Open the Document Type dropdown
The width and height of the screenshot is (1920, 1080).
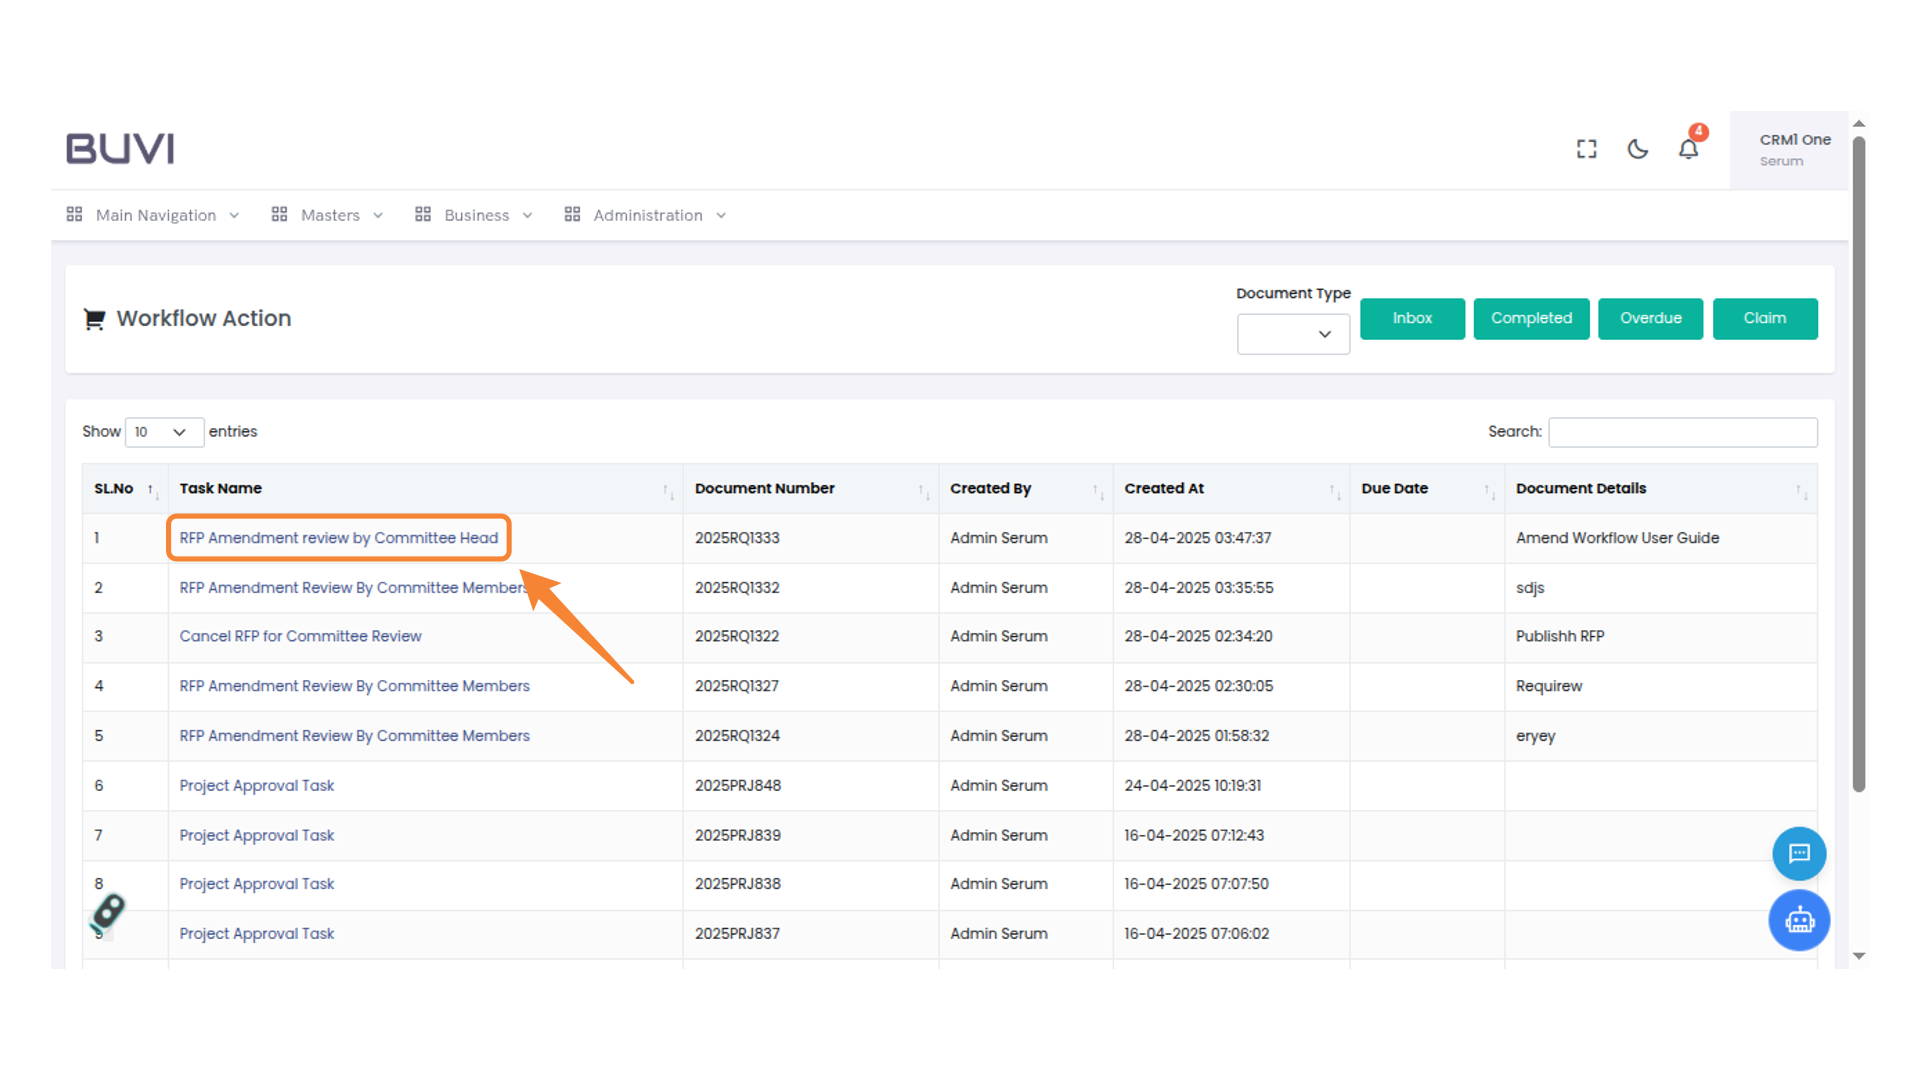click(1293, 334)
